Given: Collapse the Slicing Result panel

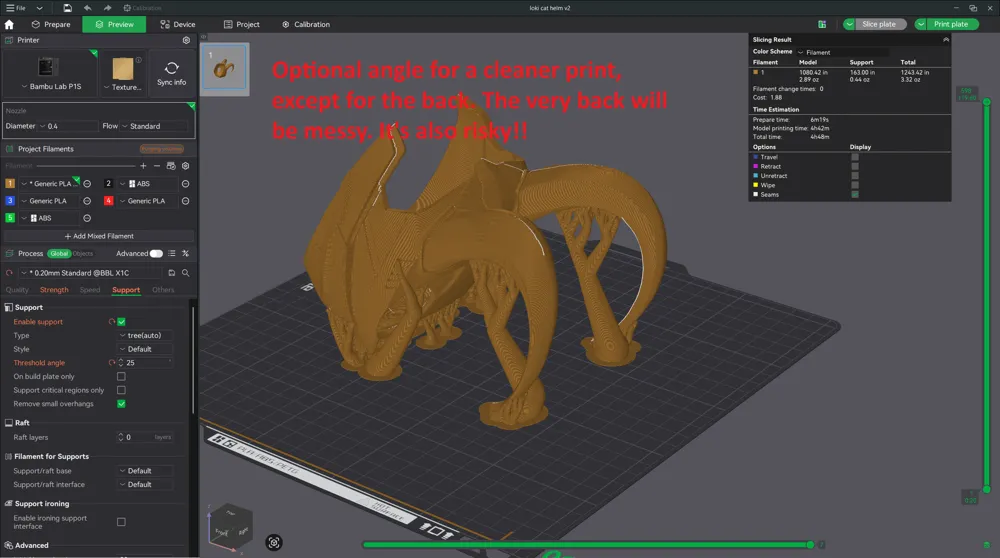Looking at the screenshot, I should click(946, 40).
